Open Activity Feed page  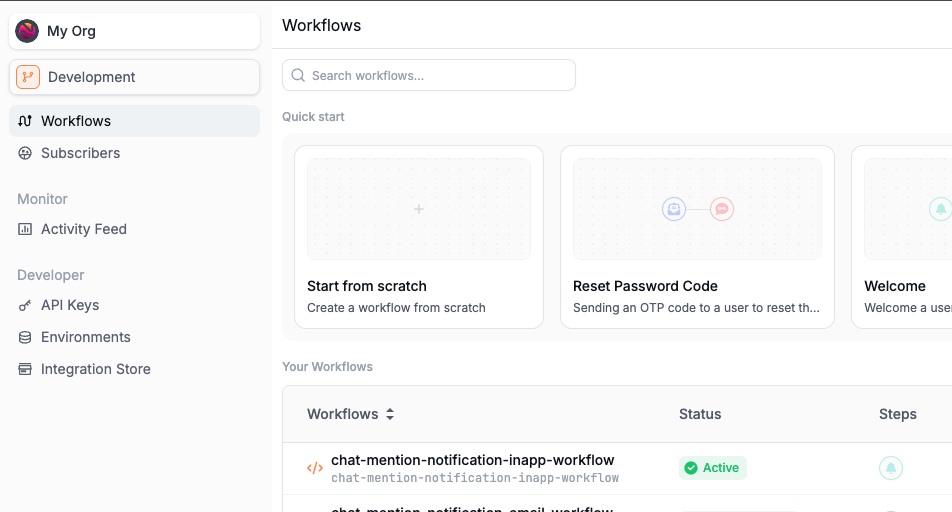click(x=135, y=229)
